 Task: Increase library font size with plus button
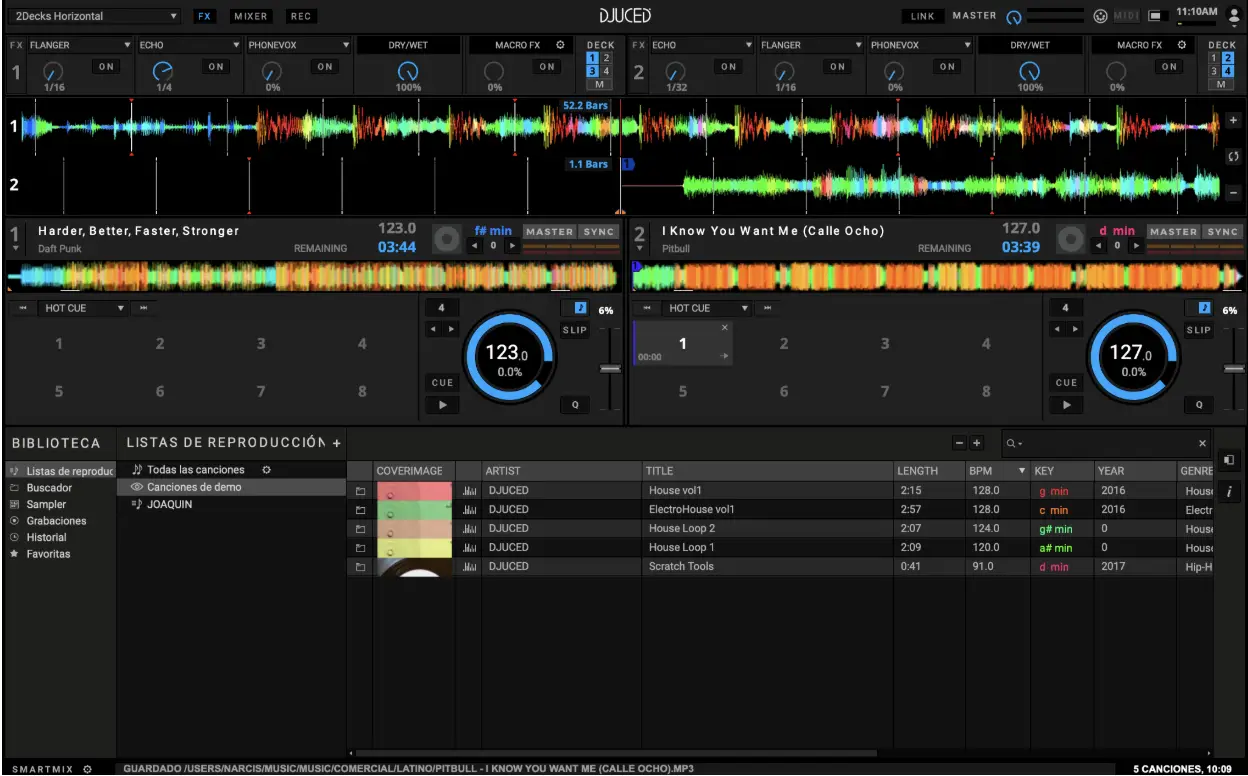coord(977,443)
